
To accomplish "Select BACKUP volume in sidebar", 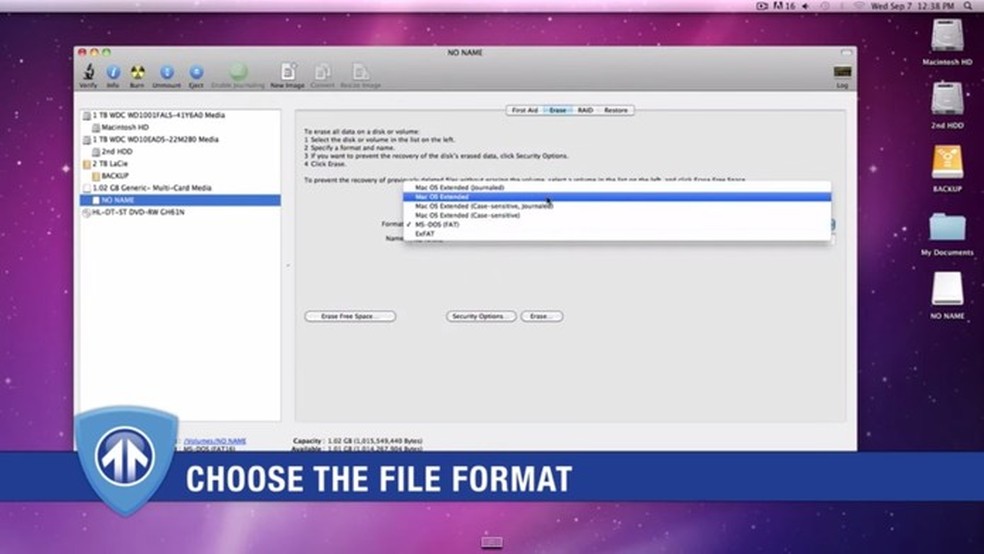I will 181,176.
